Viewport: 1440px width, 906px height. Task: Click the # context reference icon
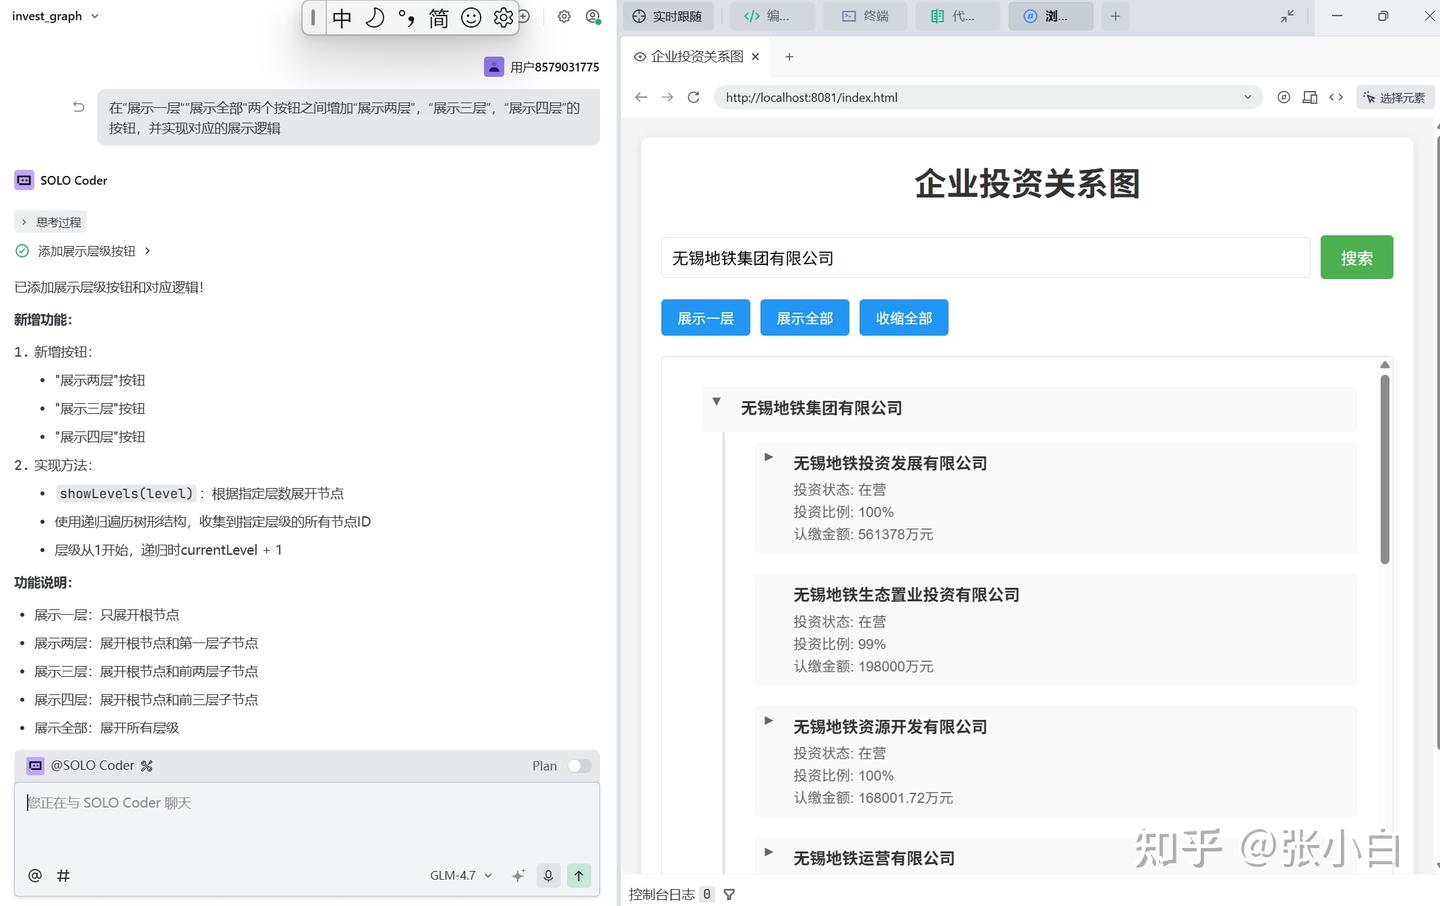63,876
